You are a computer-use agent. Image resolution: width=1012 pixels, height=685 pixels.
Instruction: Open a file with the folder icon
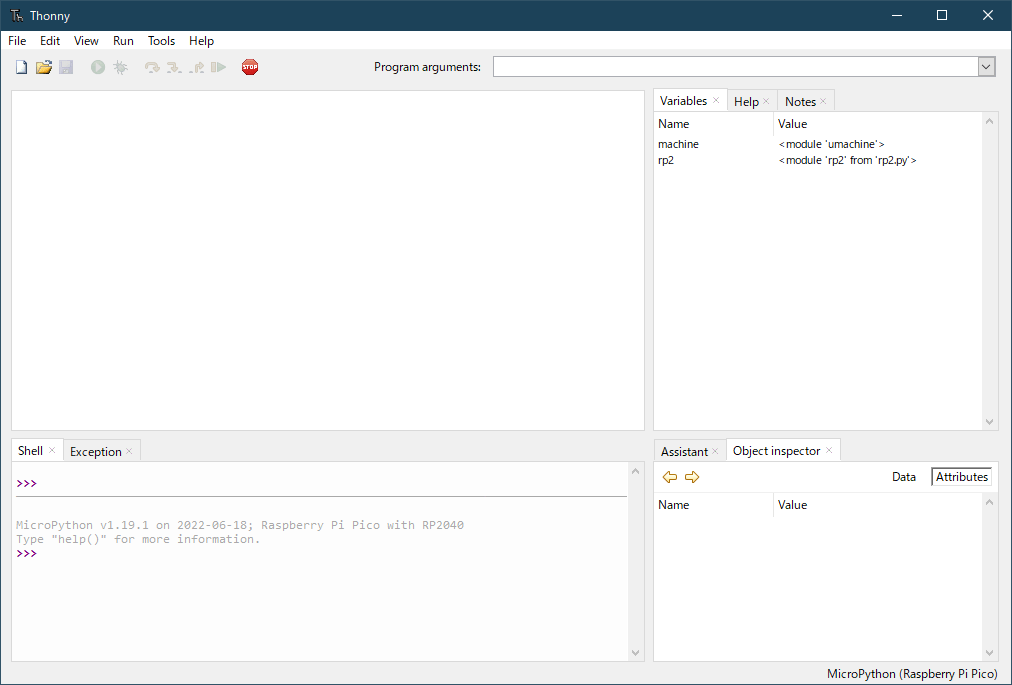coord(43,67)
